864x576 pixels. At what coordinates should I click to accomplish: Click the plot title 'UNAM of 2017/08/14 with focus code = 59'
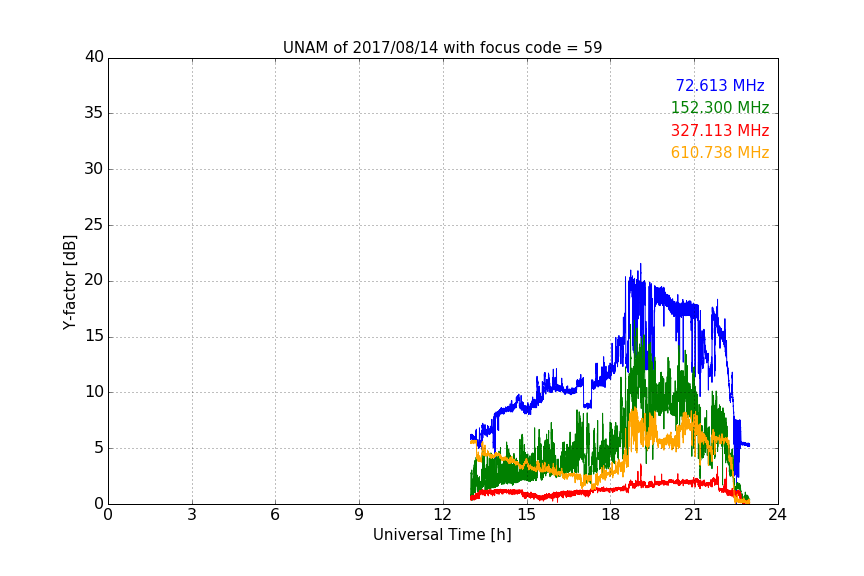tap(442, 48)
